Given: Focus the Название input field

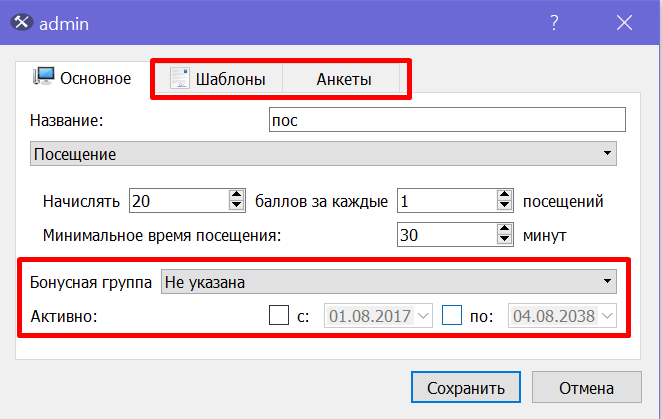Looking at the screenshot, I should pyautogui.click(x=448, y=120).
